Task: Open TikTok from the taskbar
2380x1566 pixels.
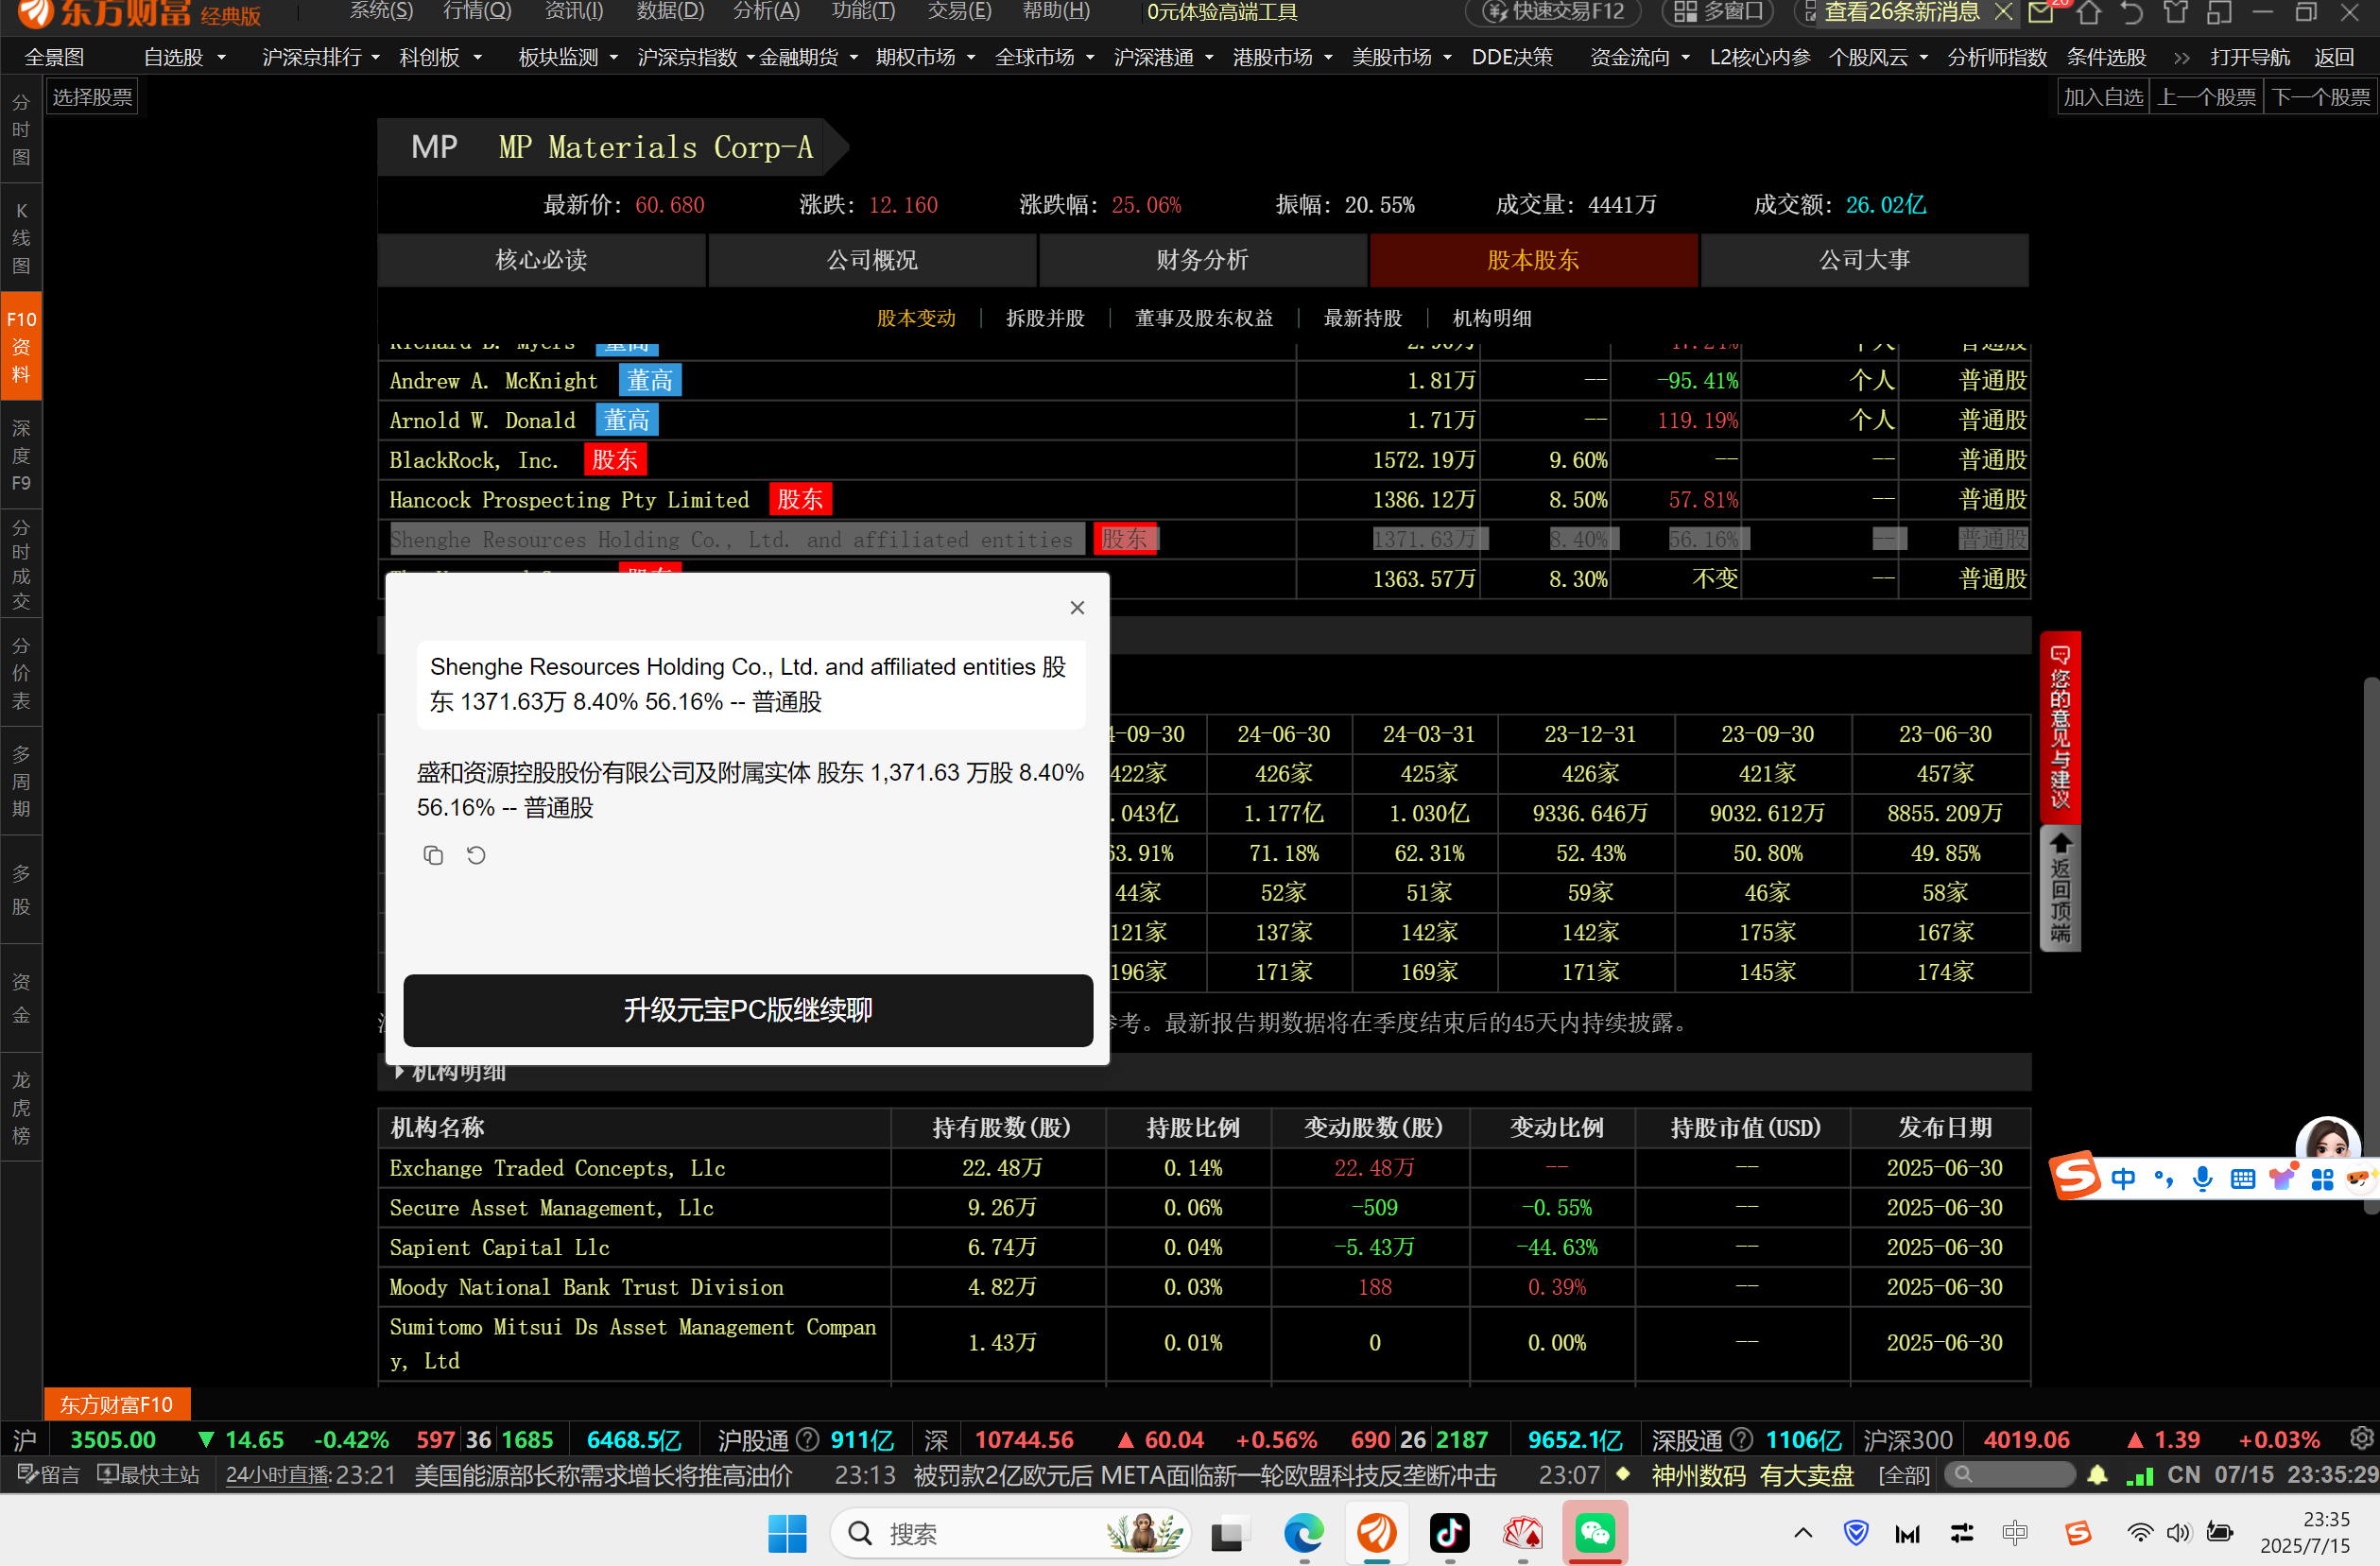Action: [1449, 1533]
